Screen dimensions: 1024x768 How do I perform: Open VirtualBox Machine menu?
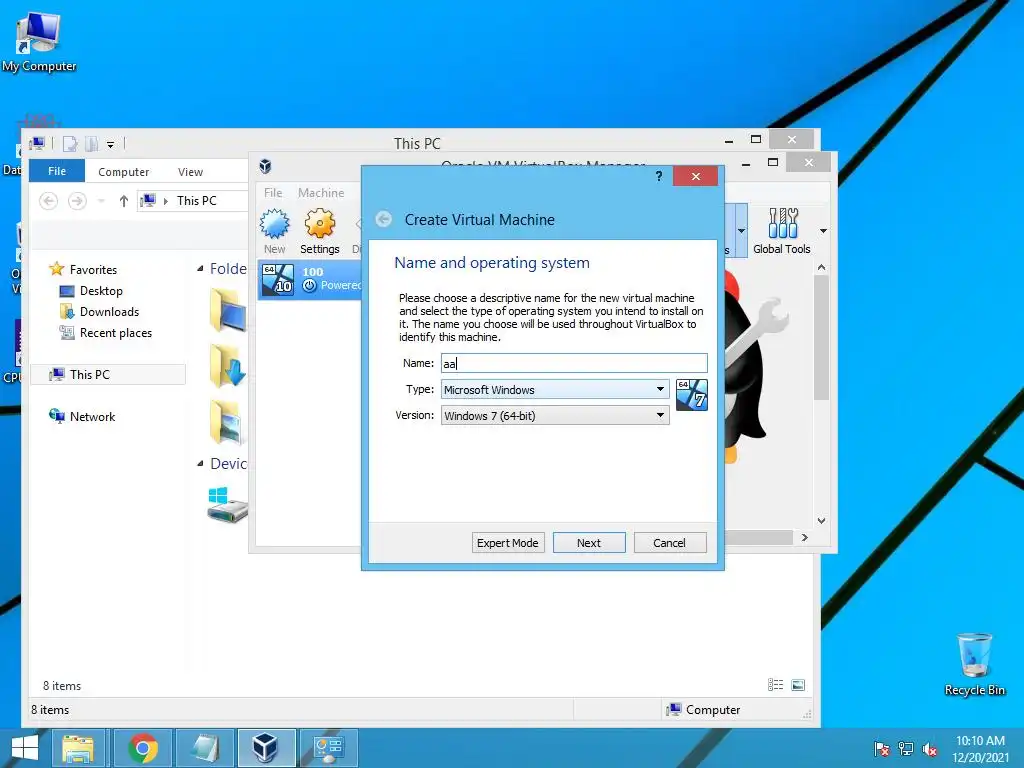click(321, 193)
